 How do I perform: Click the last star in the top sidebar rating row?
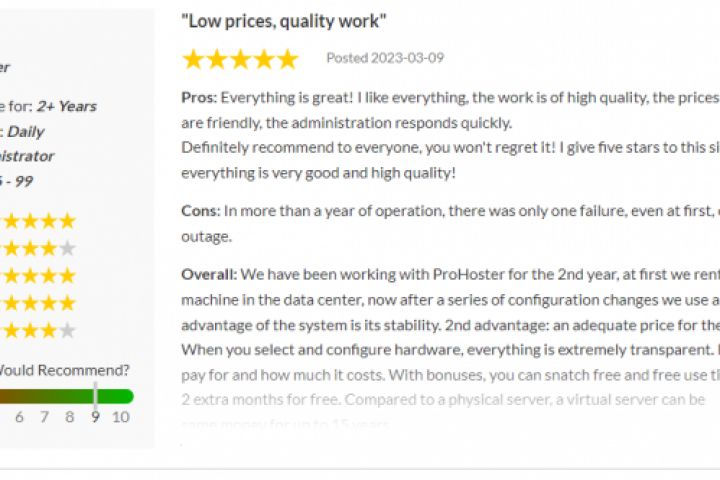tap(67, 221)
